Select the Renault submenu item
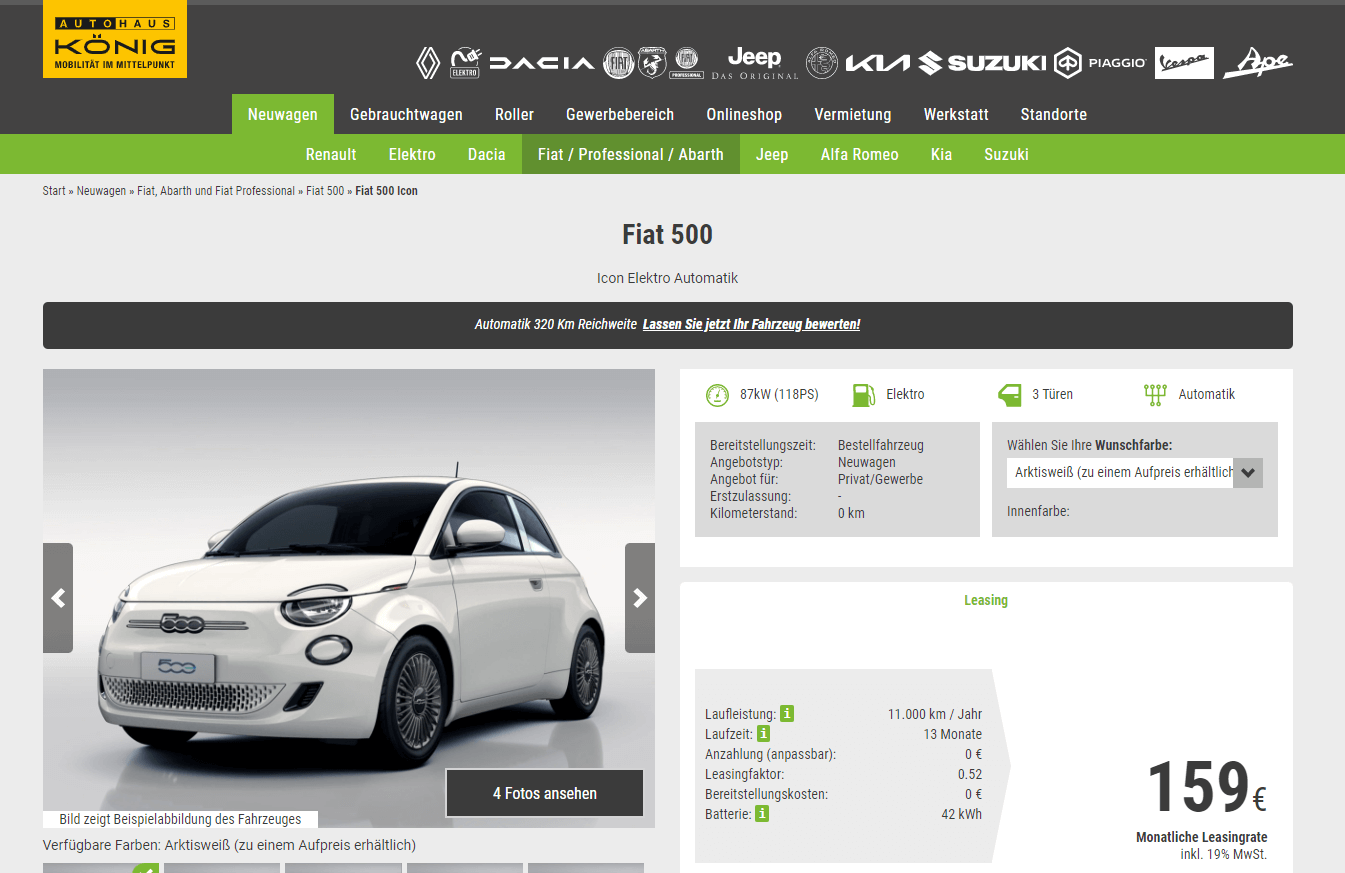1345x873 pixels. (331, 154)
